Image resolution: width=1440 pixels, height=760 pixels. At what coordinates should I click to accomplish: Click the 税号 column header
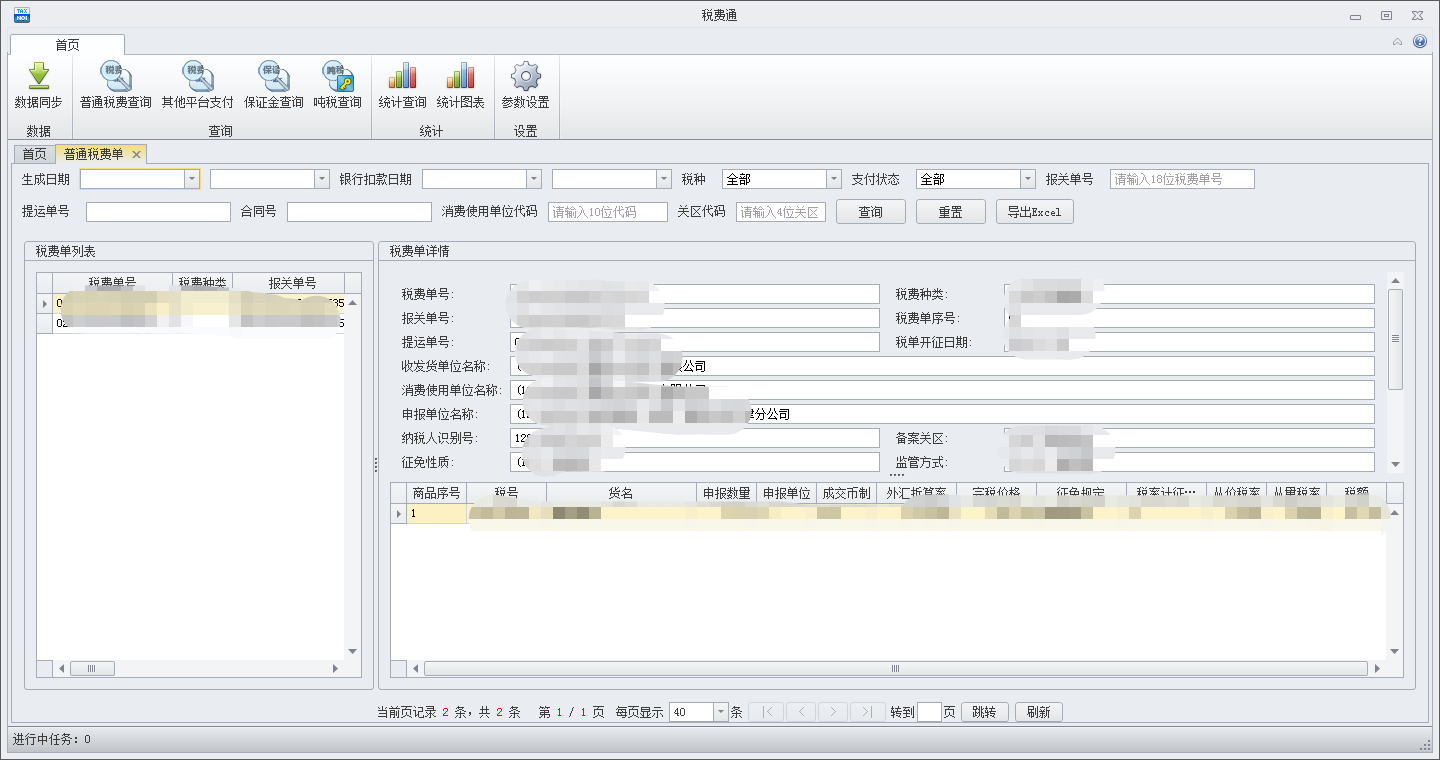[x=506, y=493]
